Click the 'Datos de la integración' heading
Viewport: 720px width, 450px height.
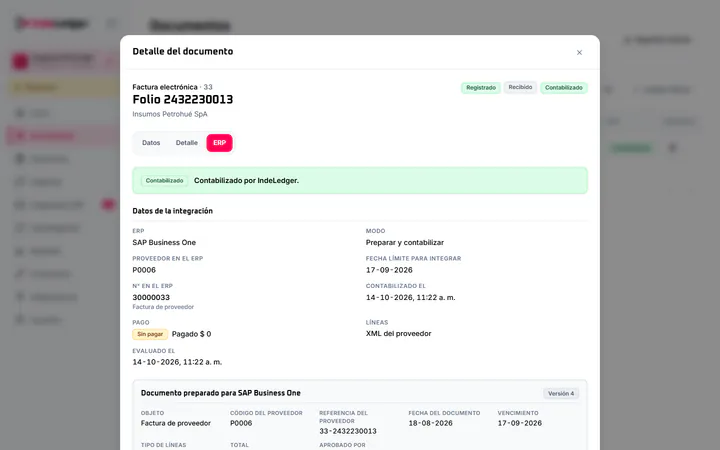tap(173, 211)
